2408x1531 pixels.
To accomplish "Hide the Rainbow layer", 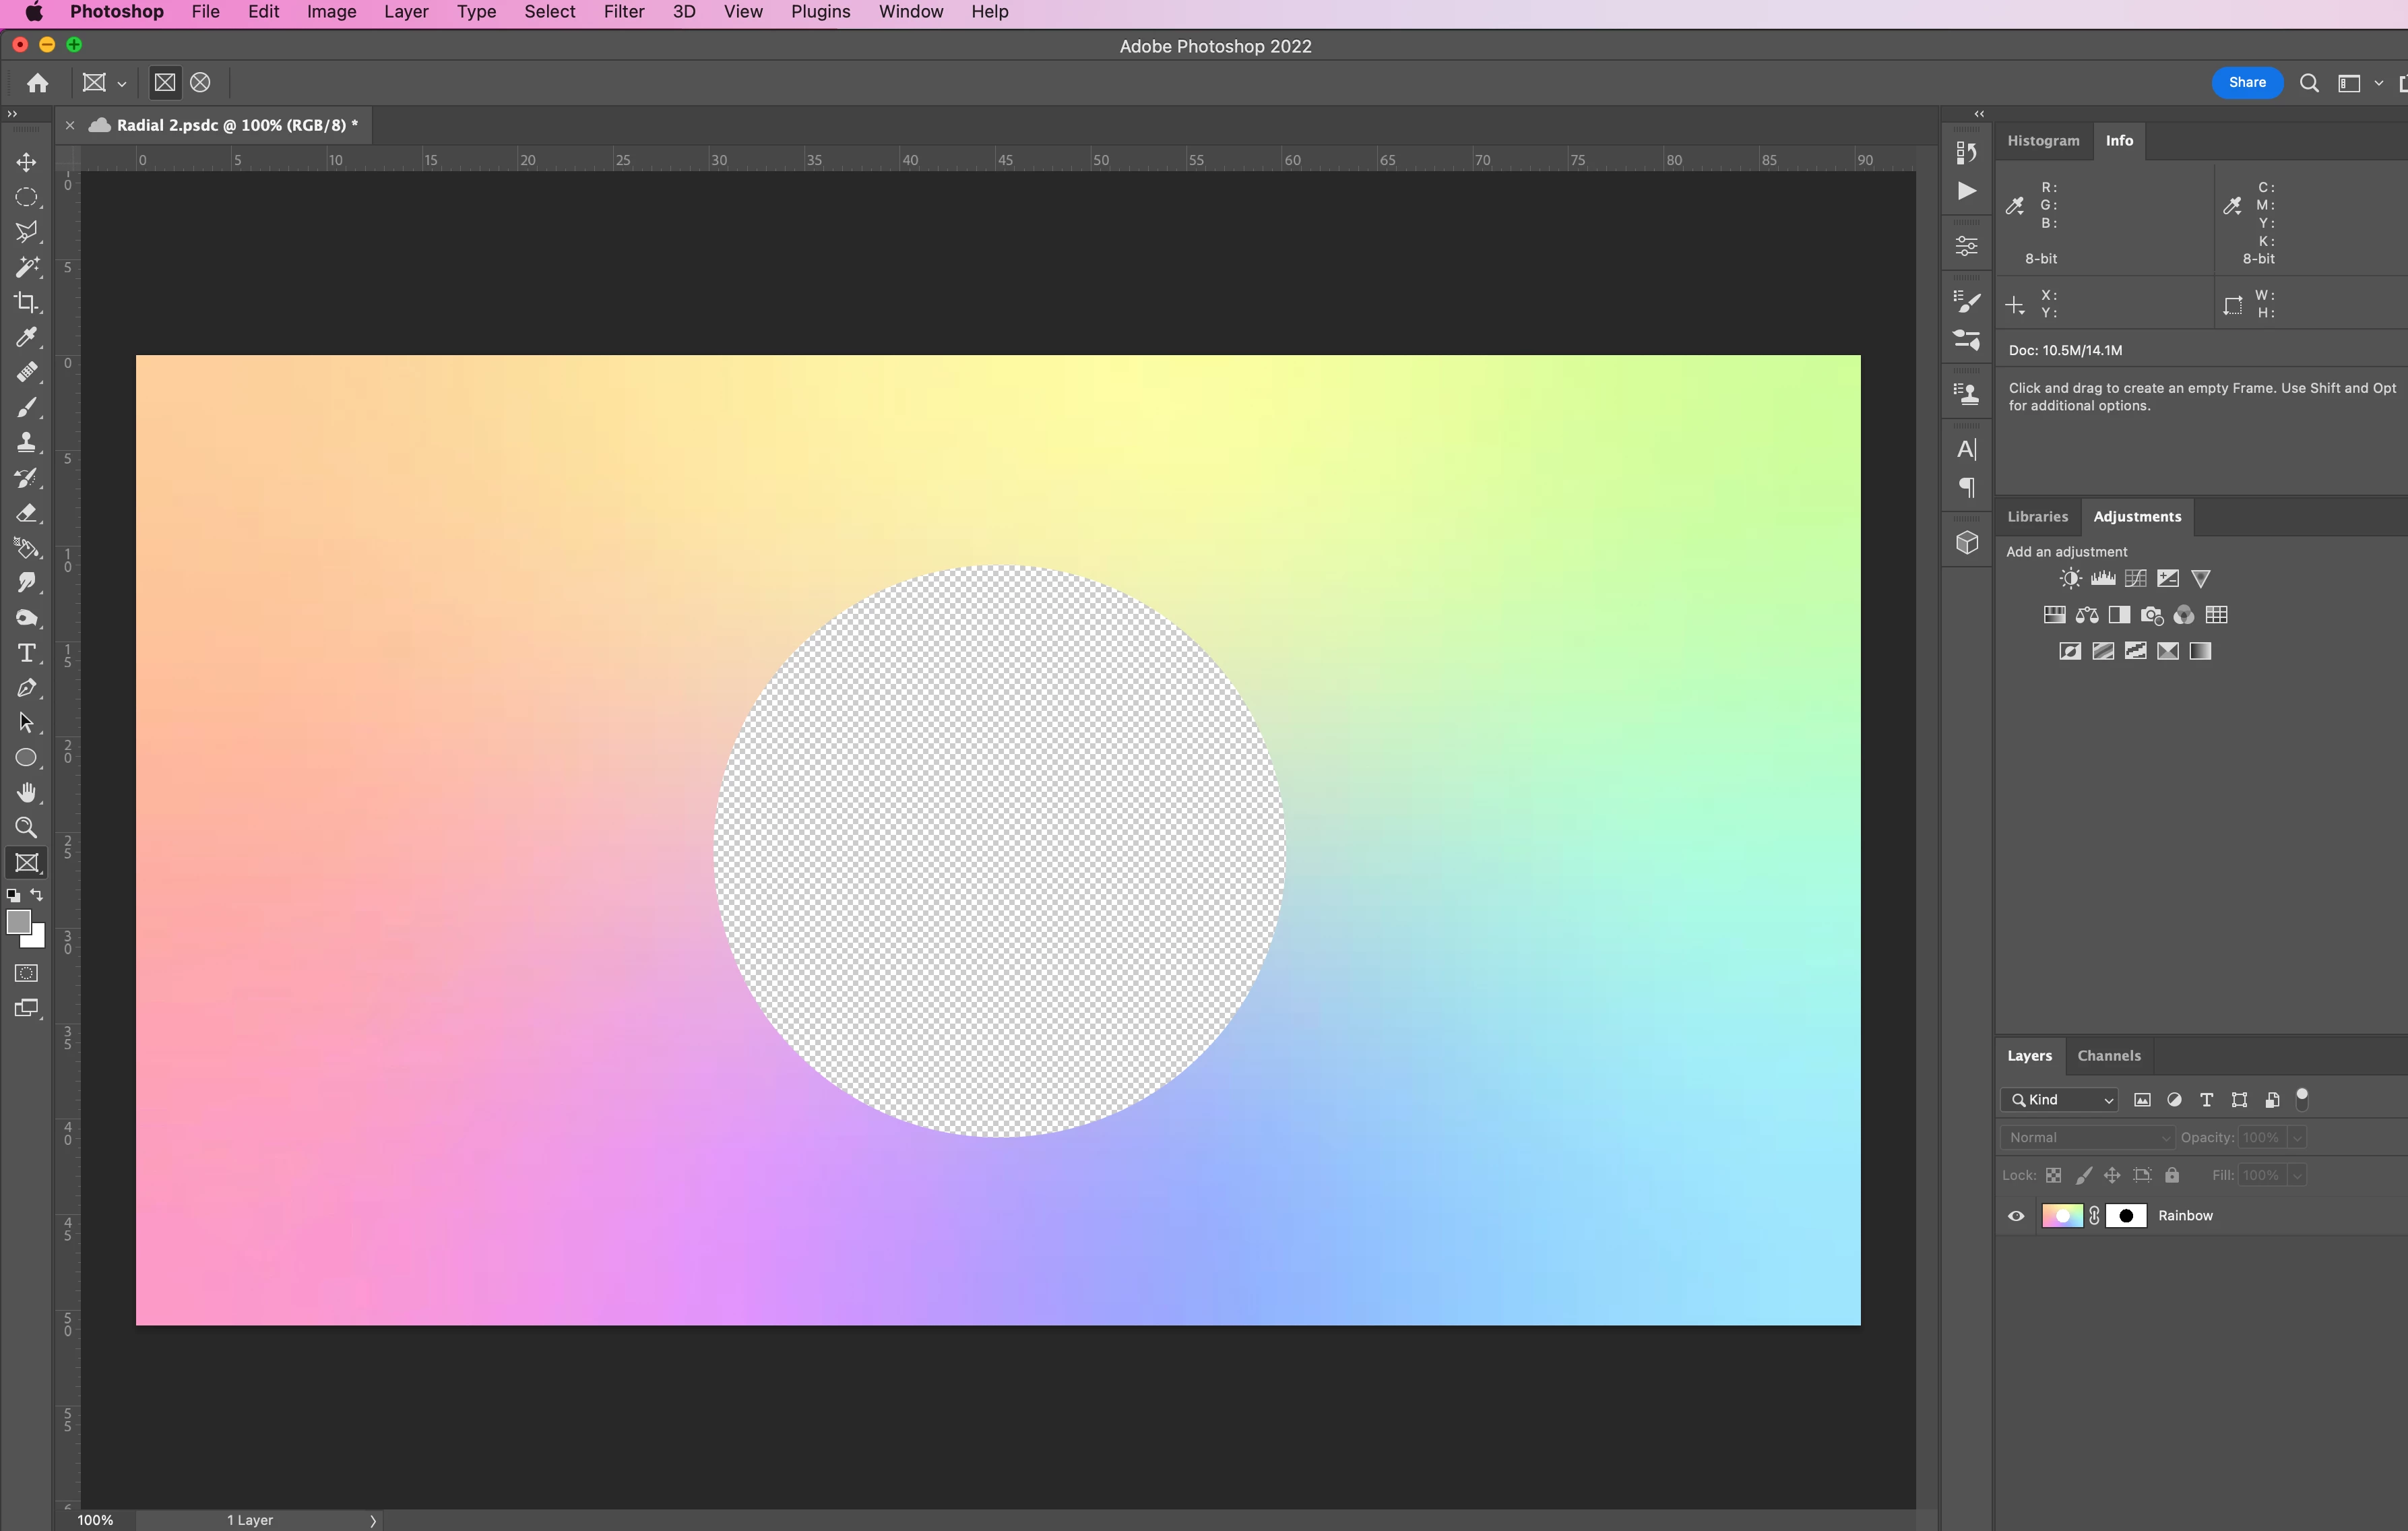I will (x=2016, y=1216).
